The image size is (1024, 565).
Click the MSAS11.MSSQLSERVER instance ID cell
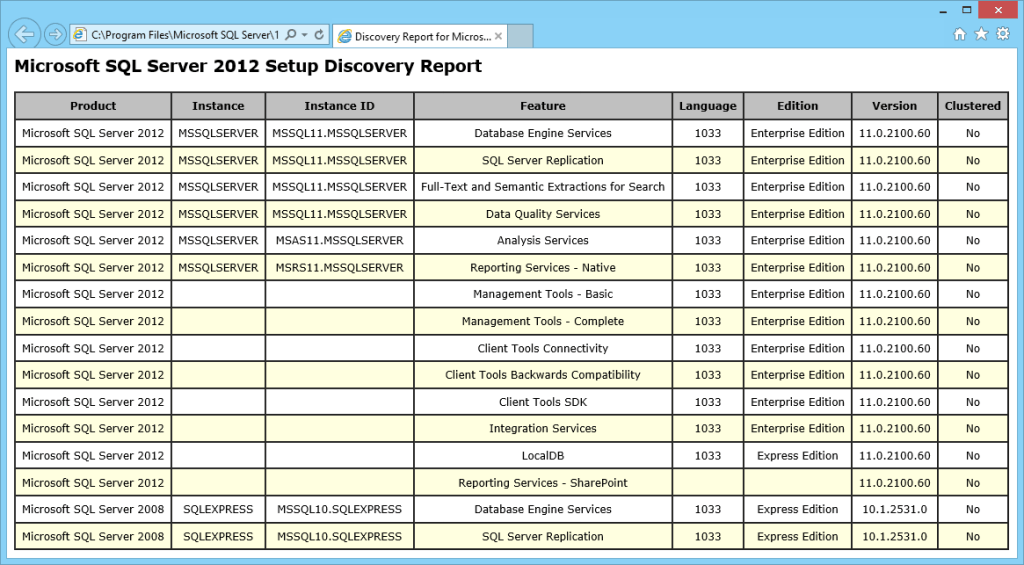tap(340, 240)
